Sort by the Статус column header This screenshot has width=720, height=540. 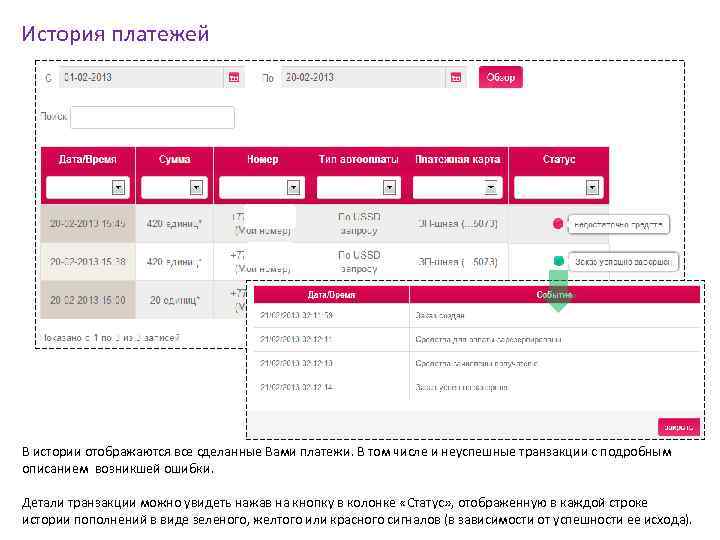pos(559,159)
